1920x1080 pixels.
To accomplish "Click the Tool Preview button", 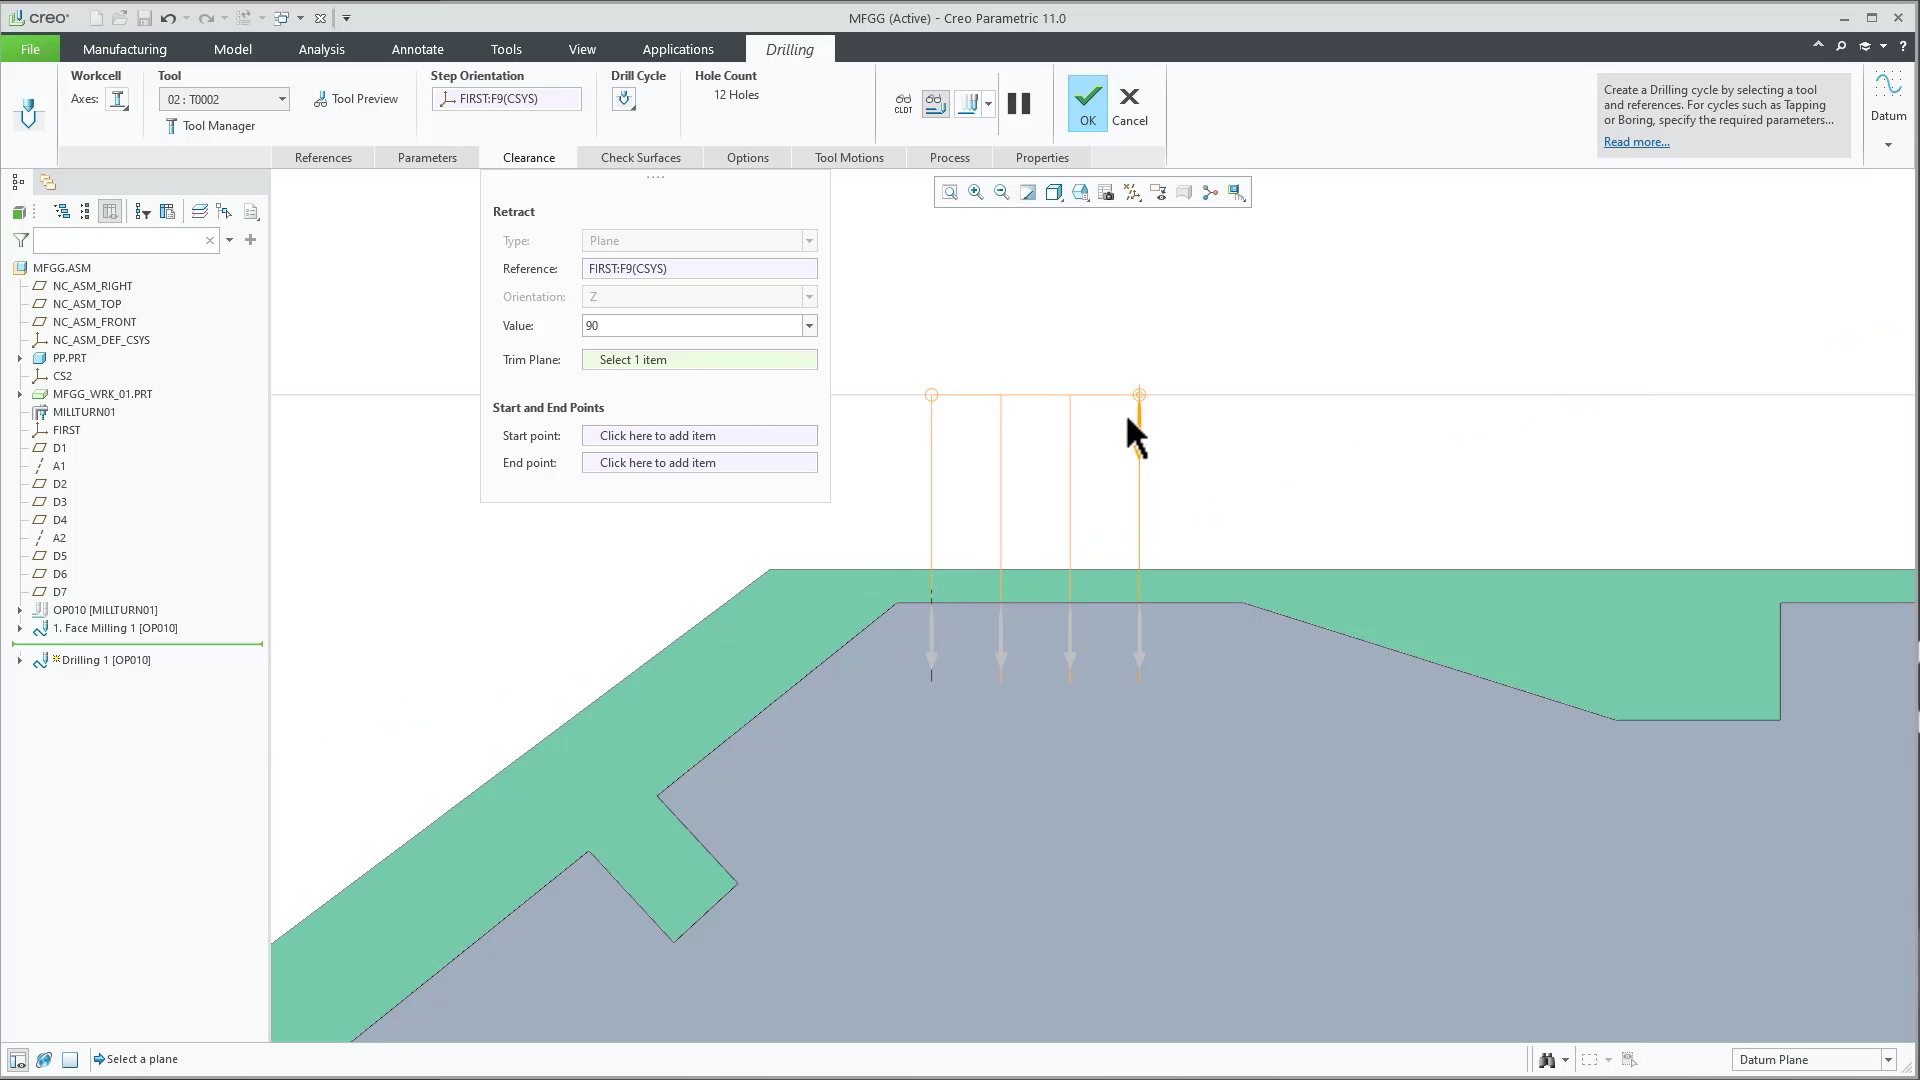I will click(356, 99).
